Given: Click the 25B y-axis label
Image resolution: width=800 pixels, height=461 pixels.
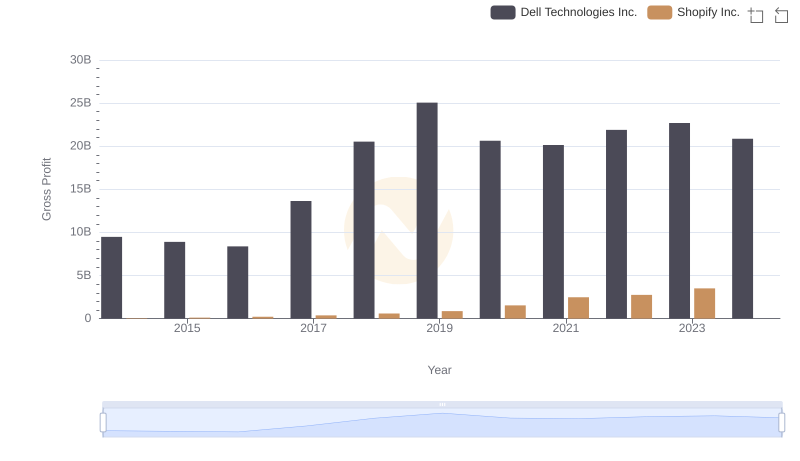Looking at the screenshot, I should click(x=81, y=103).
